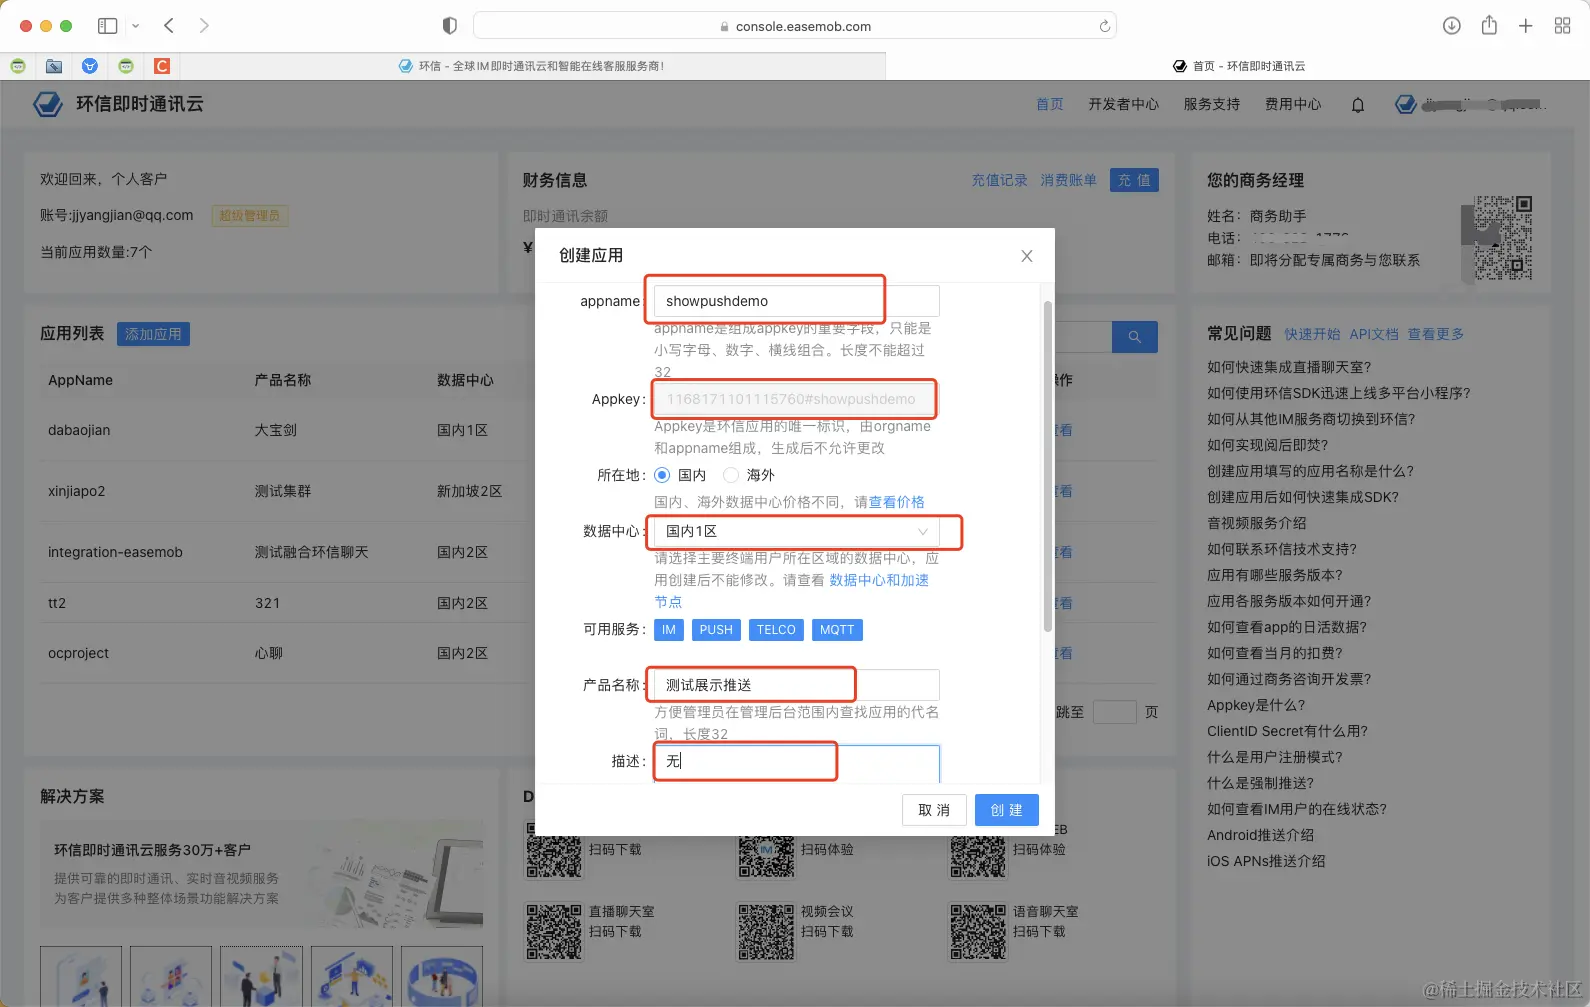Image resolution: width=1590 pixels, height=1007 pixels.
Task: Open Safari sidebar toggle icon
Action: [x=108, y=26]
